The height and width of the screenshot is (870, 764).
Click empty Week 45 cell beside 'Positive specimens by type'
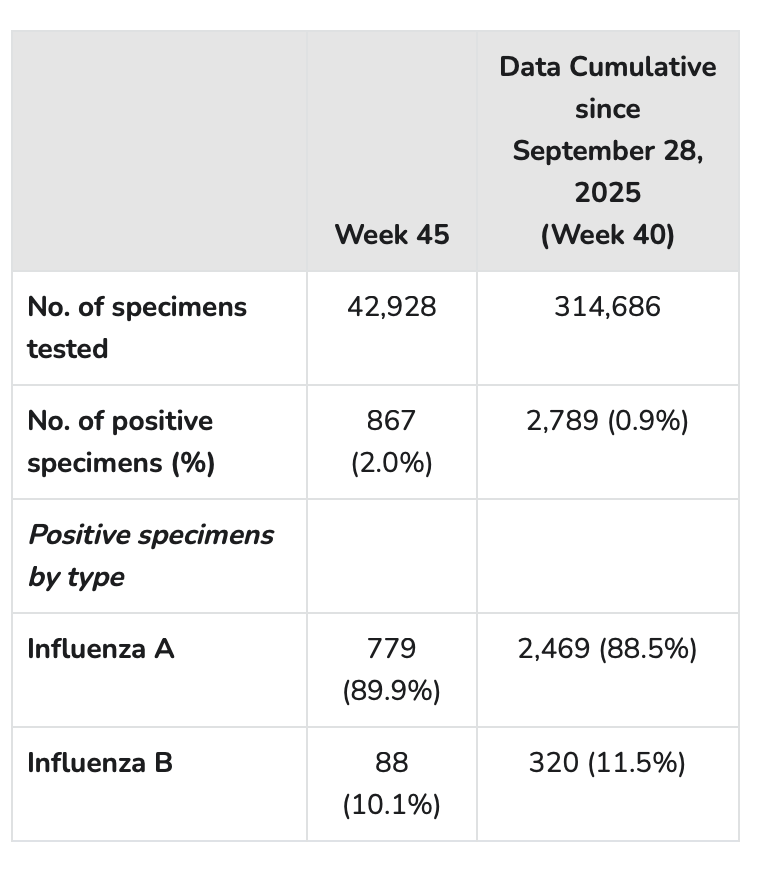(x=391, y=556)
